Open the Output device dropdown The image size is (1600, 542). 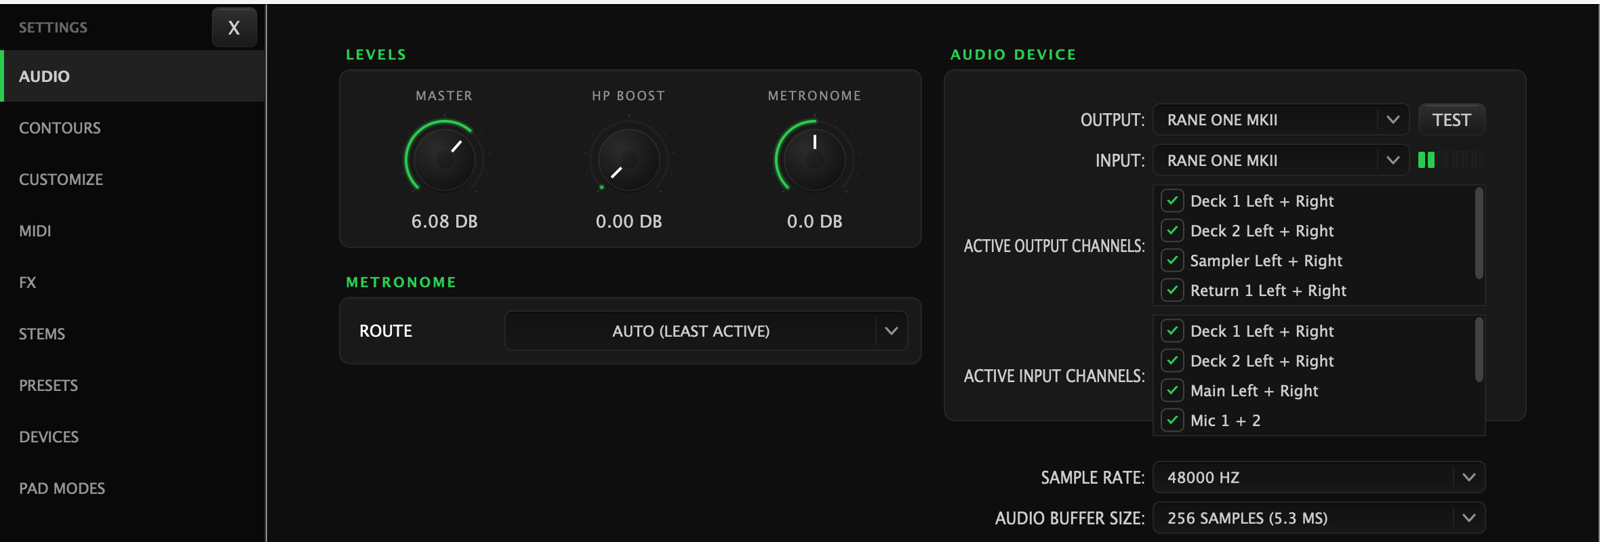click(x=1281, y=120)
